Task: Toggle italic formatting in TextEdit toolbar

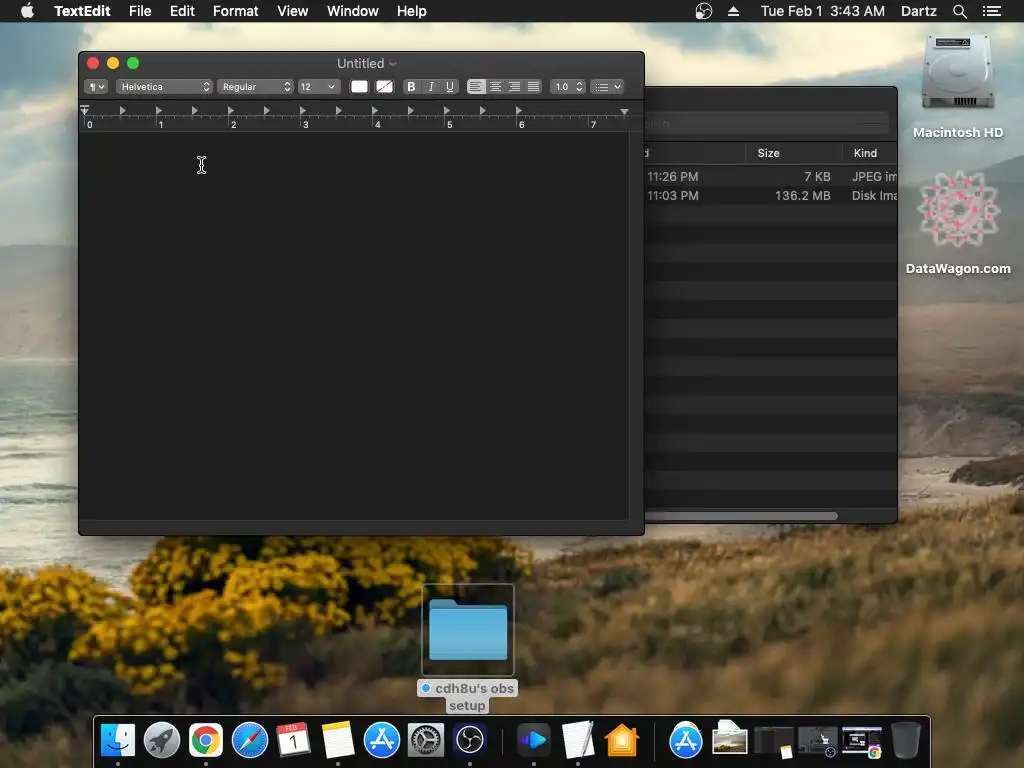Action: coord(431,87)
